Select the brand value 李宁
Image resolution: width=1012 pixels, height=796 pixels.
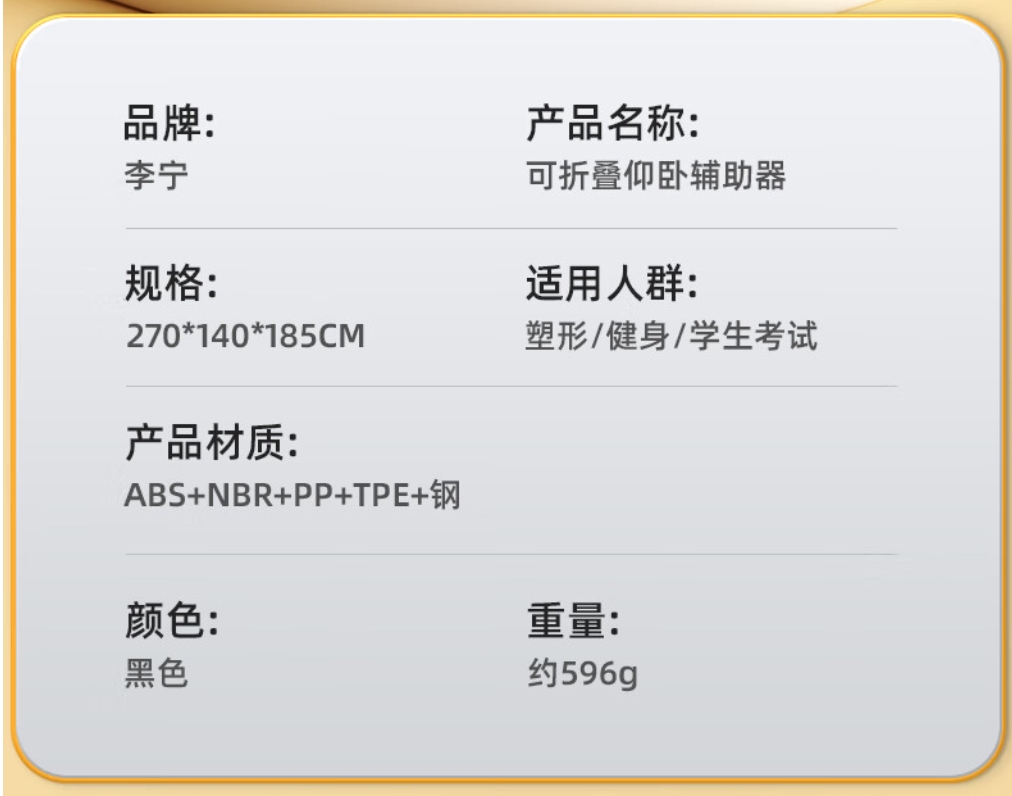pyautogui.click(x=156, y=176)
